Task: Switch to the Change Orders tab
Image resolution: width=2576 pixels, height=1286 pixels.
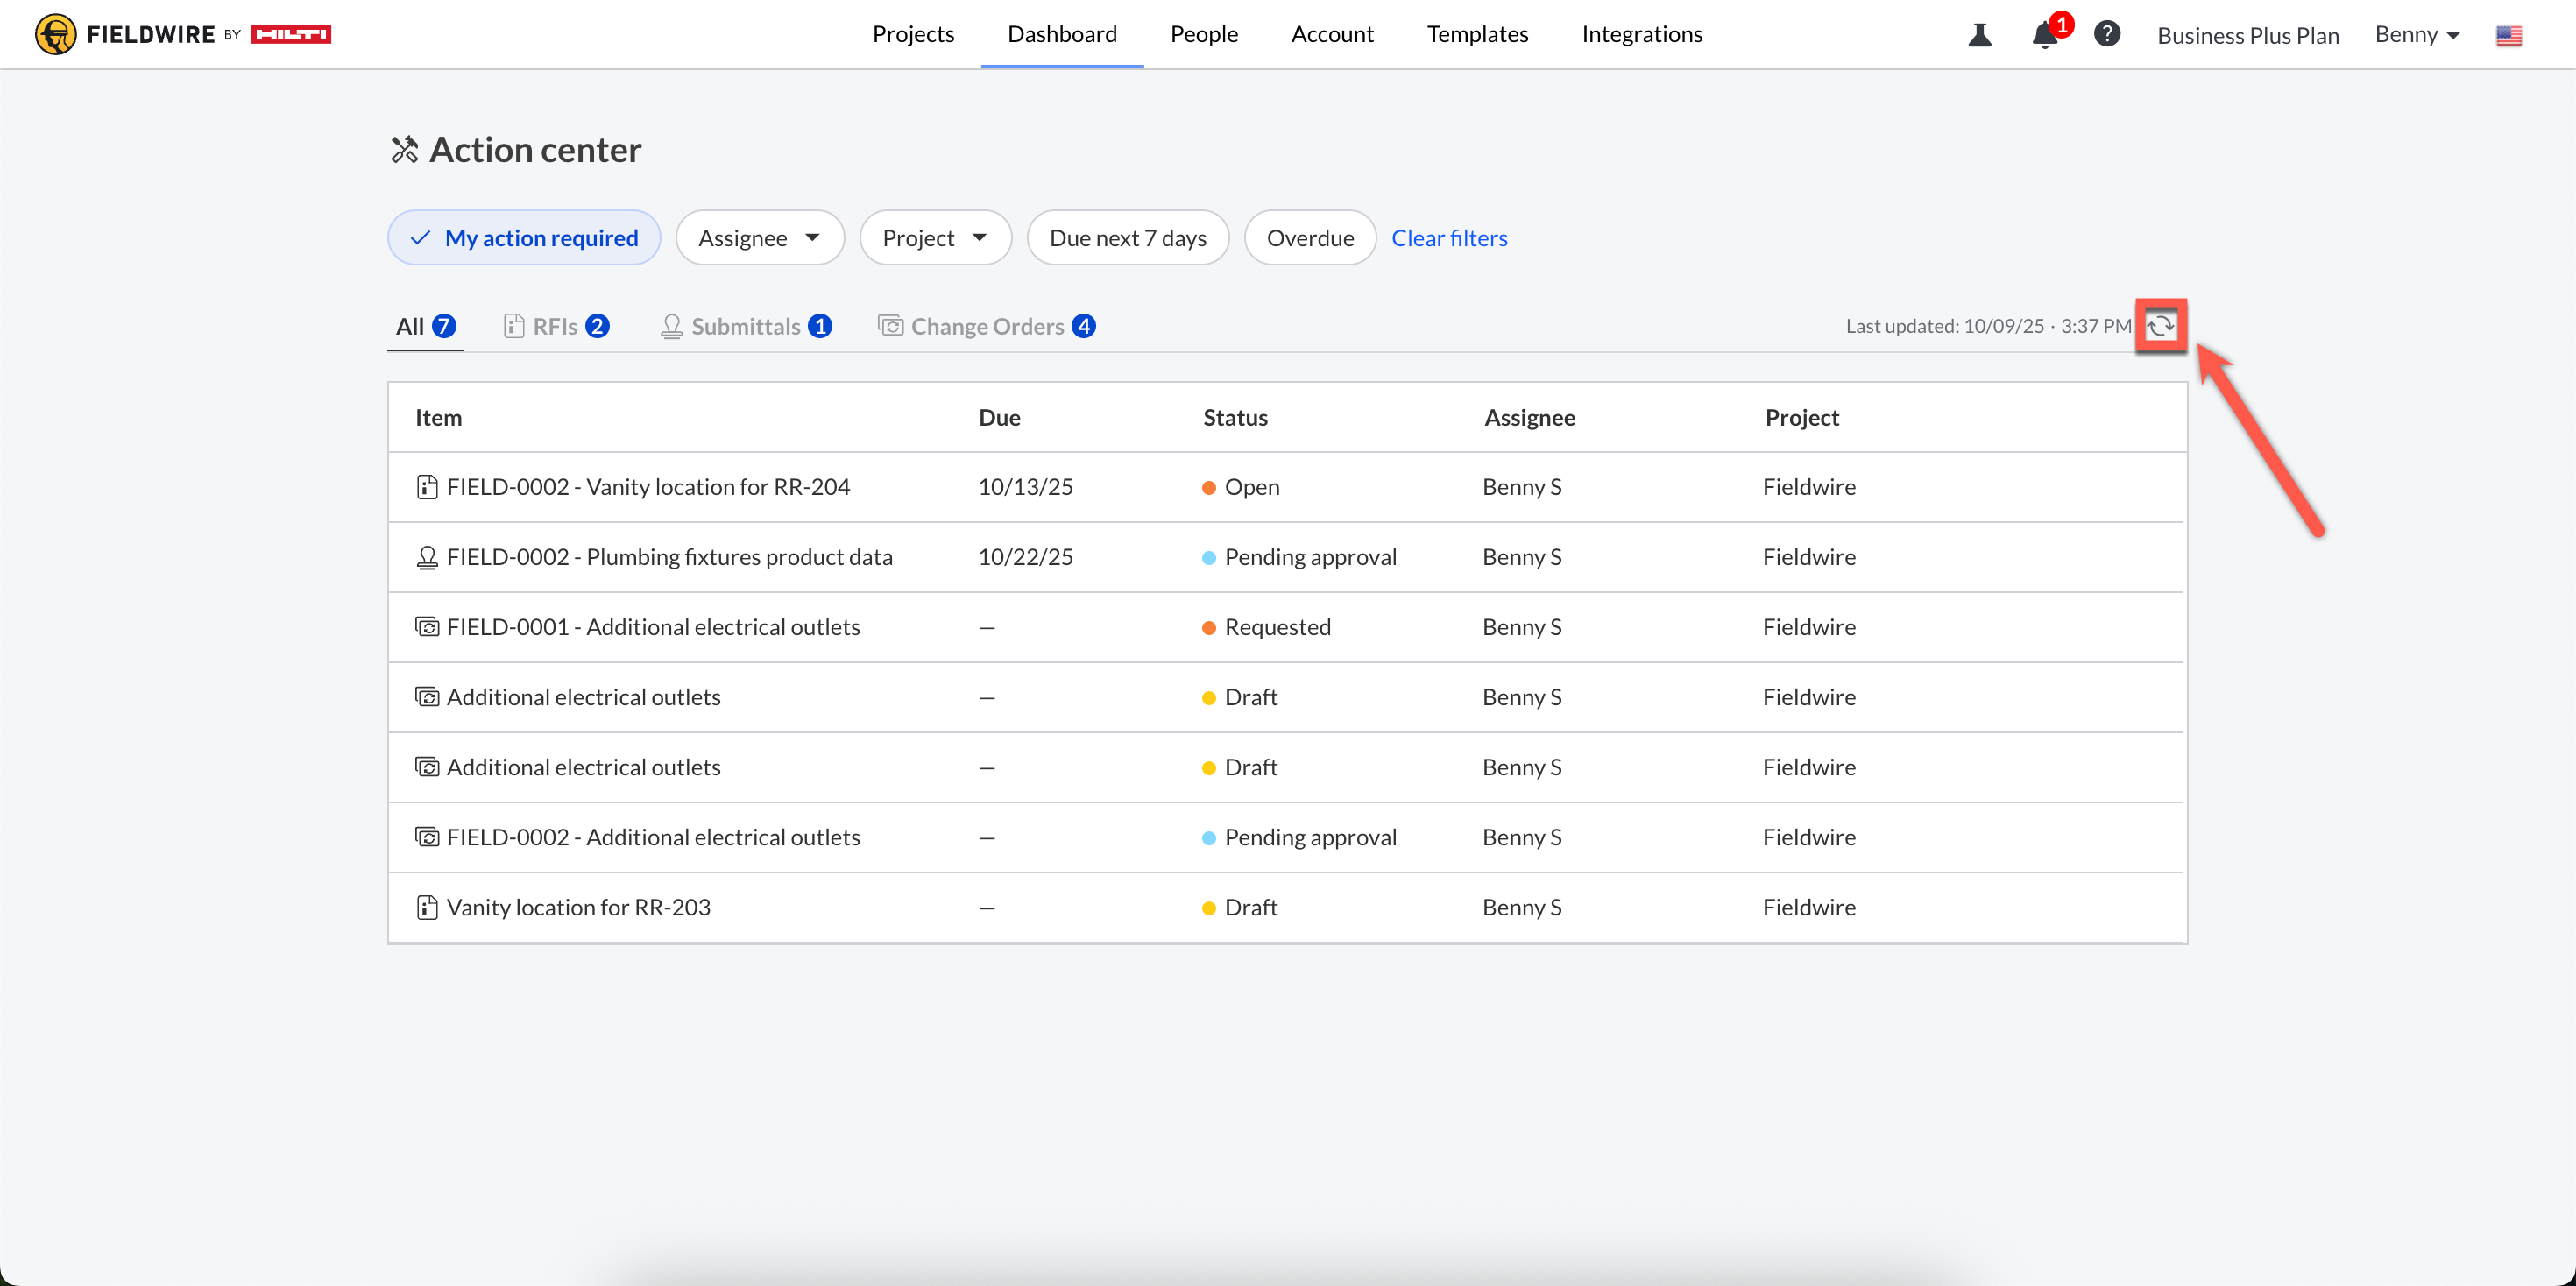Action: [986, 326]
